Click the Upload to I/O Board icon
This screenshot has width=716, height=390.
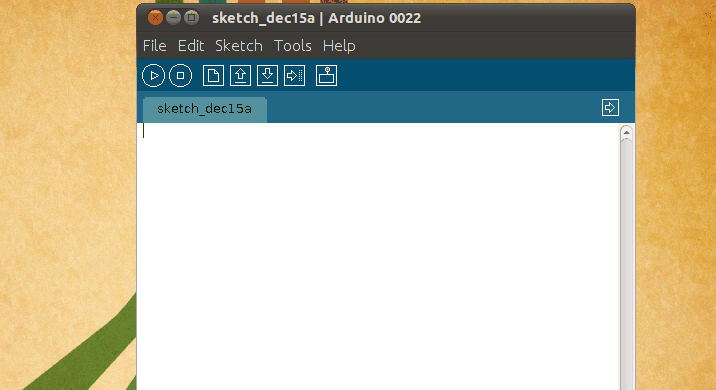295,76
